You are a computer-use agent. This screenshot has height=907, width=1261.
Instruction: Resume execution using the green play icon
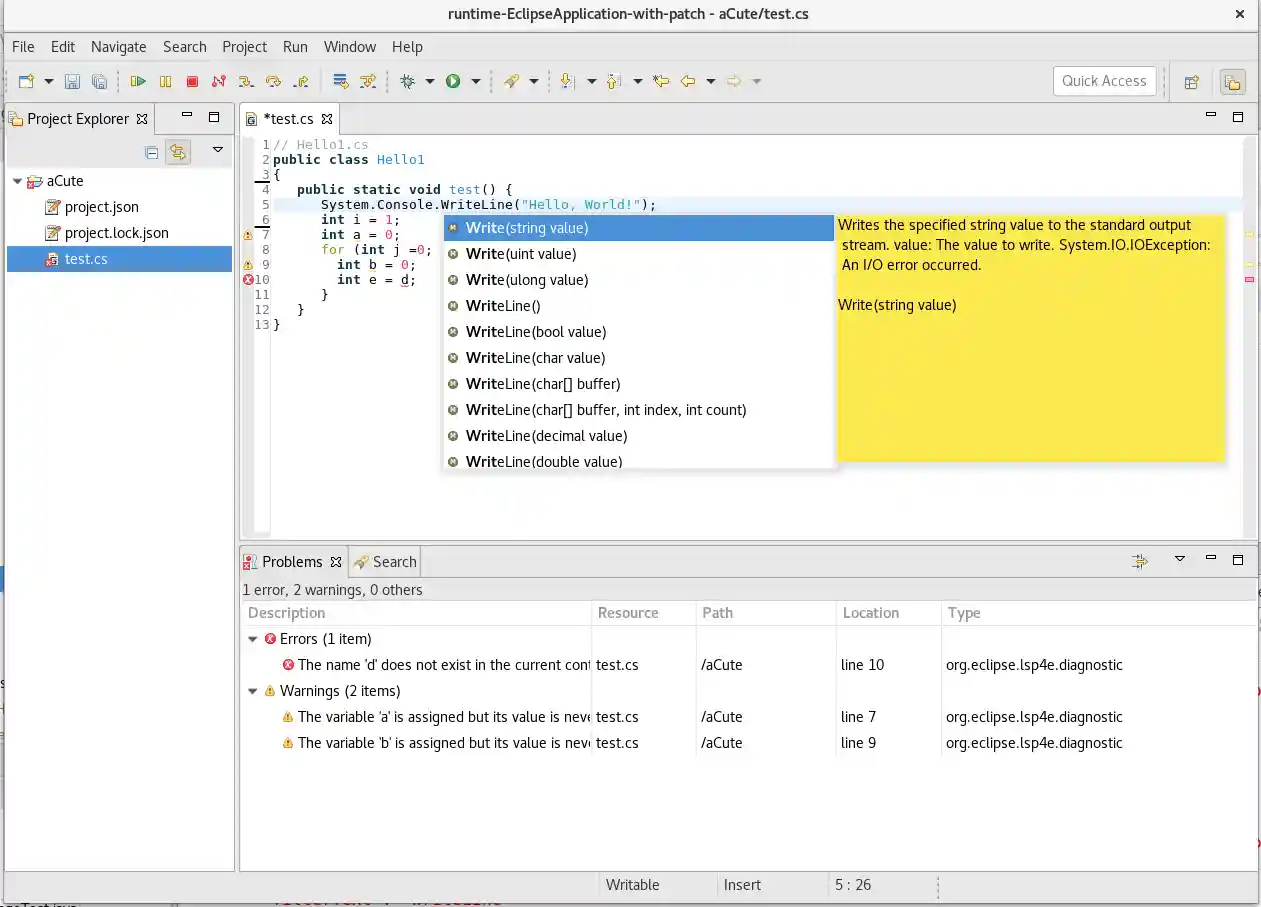click(138, 81)
